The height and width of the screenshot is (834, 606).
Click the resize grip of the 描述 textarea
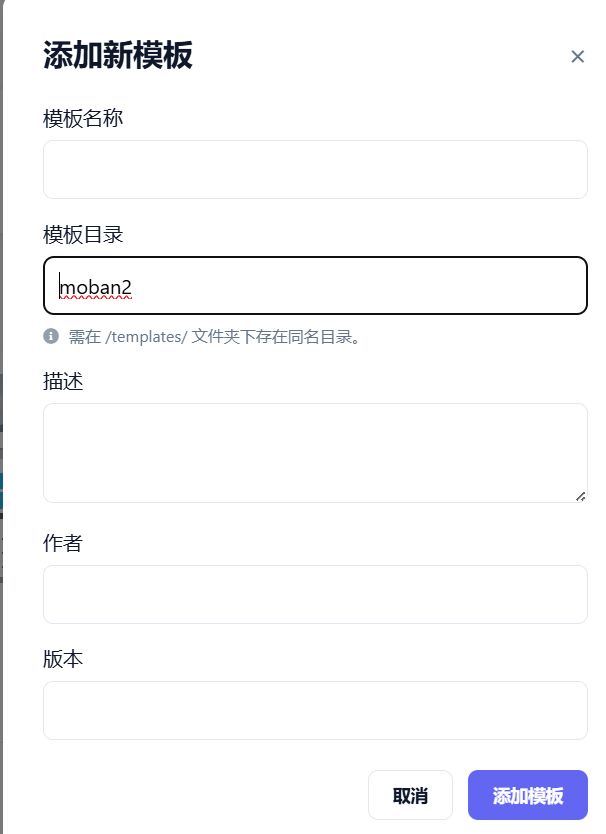coord(580,496)
